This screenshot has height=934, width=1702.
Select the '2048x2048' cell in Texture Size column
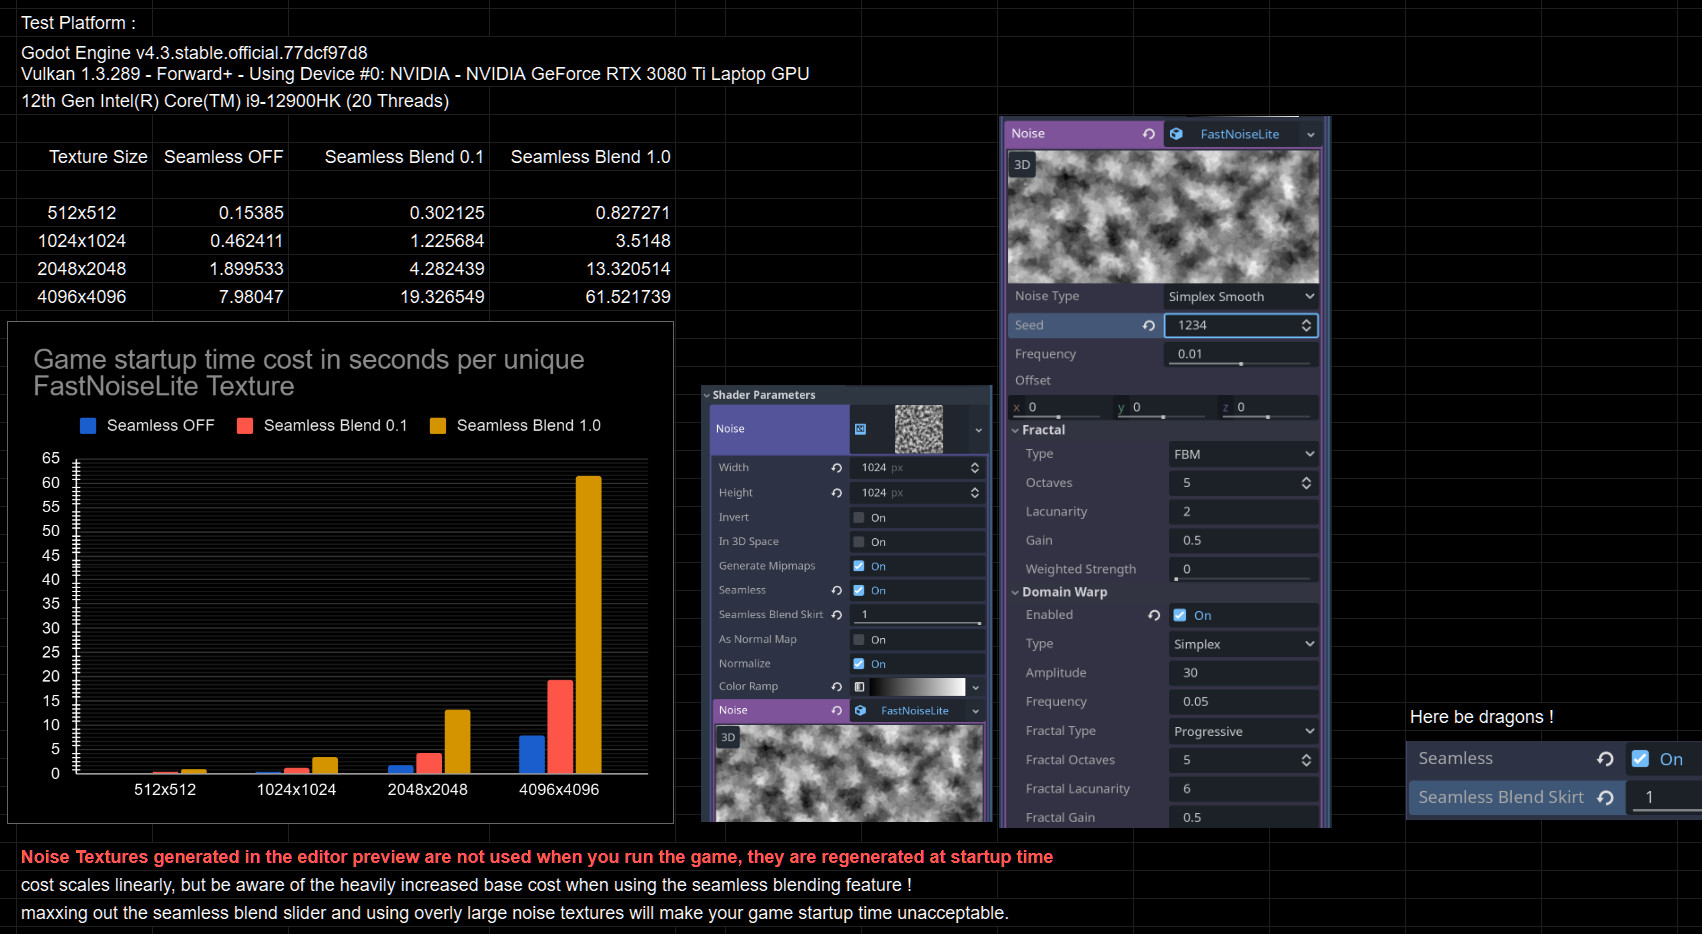pos(83,269)
